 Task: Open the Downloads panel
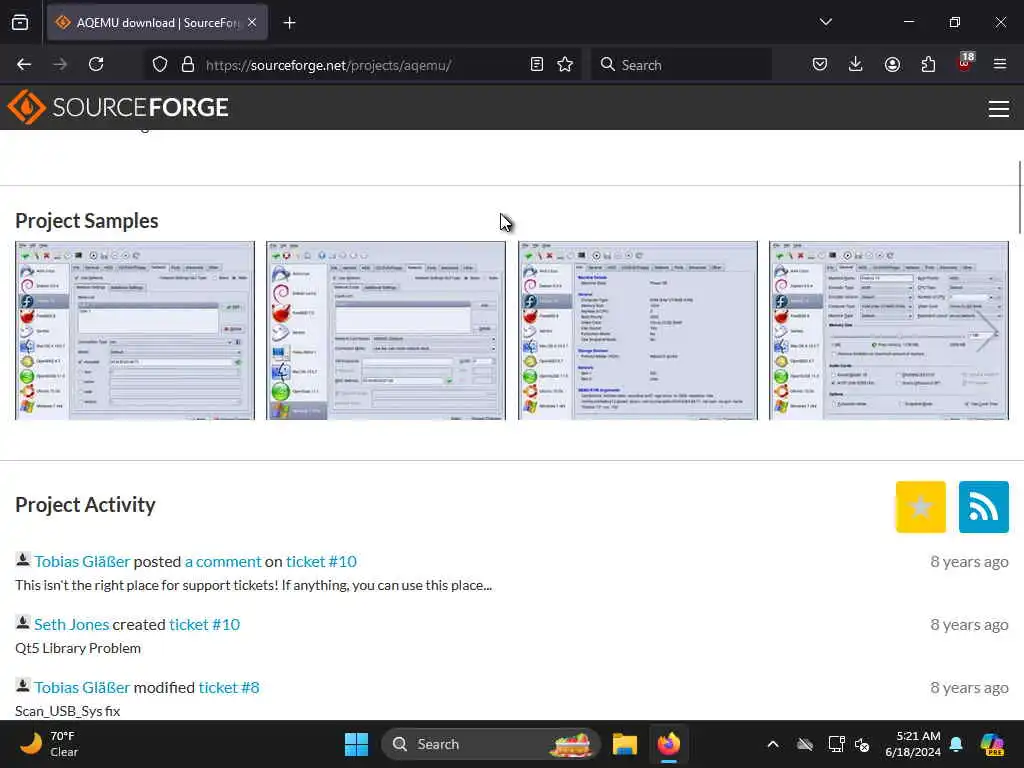(x=856, y=64)
